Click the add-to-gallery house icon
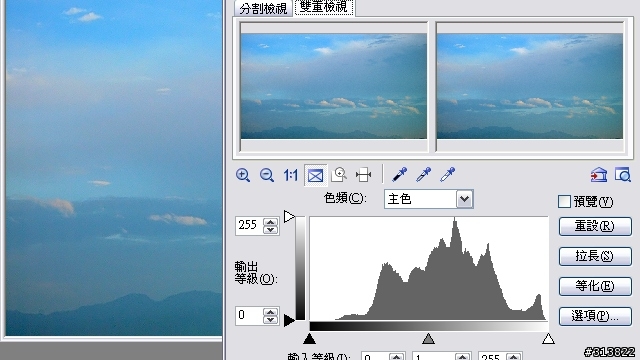 pyautogui.click(x=599, y=175)
